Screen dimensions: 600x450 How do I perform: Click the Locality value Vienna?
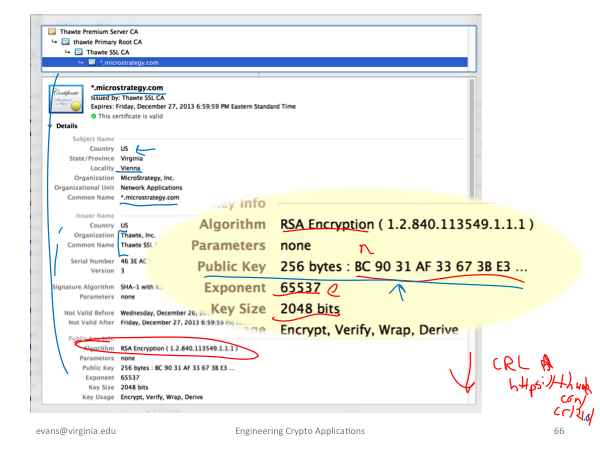click(130, 168)
